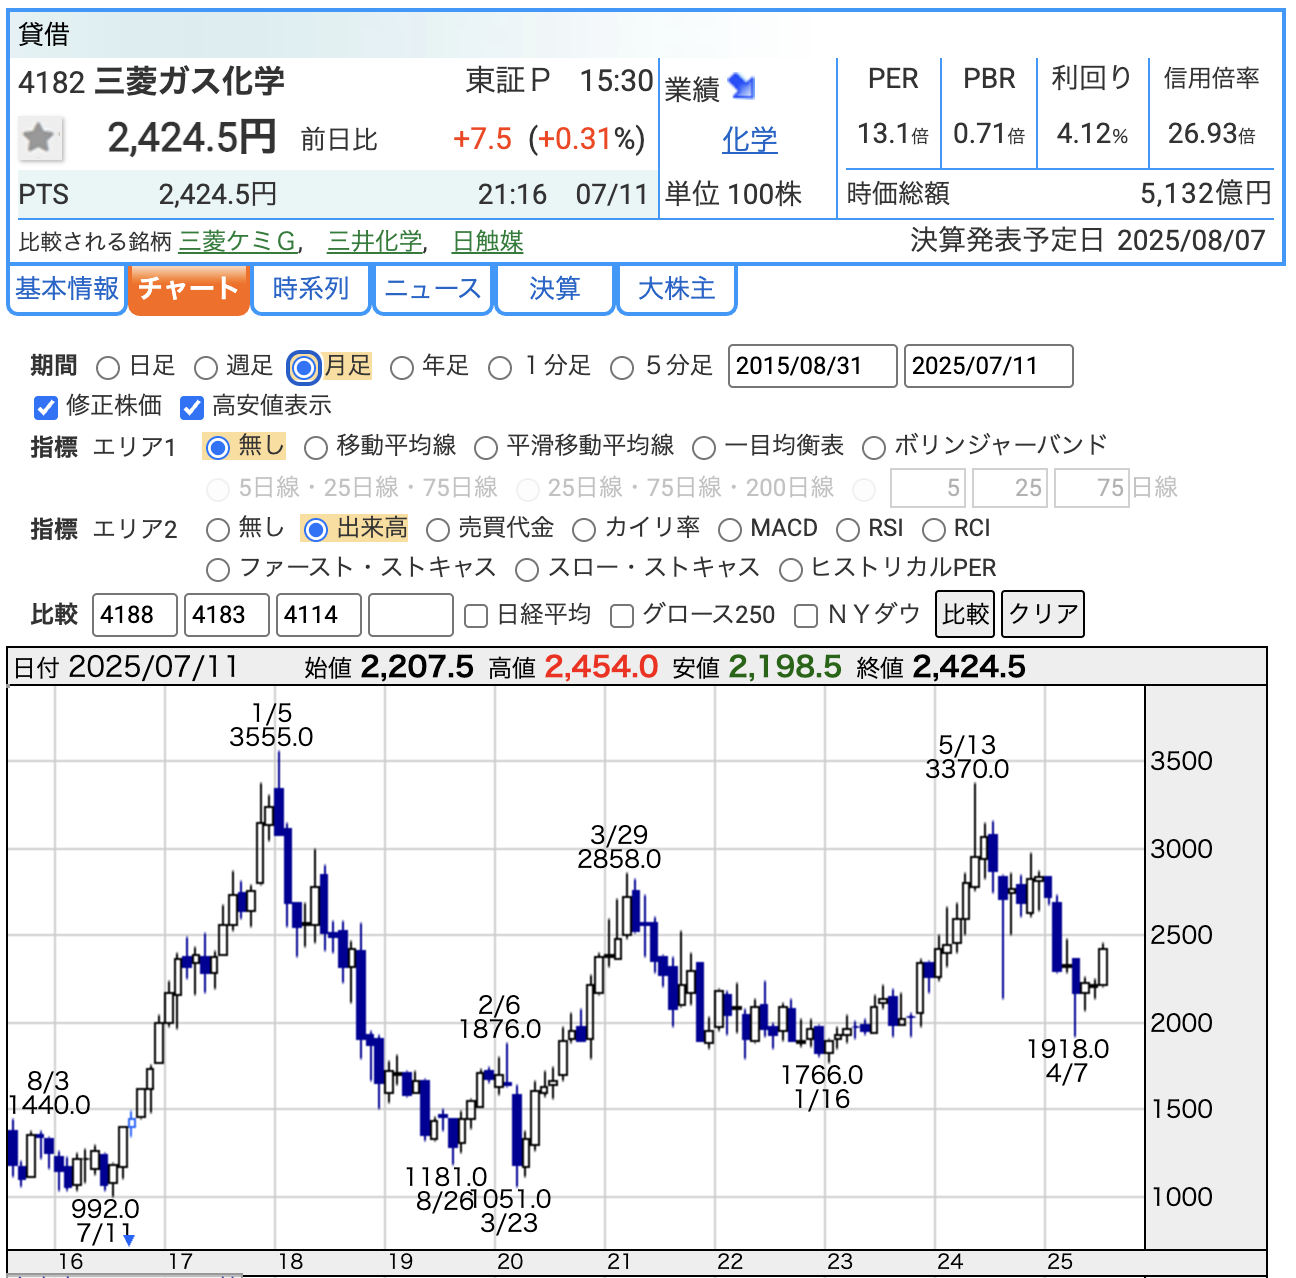View the 大株主 tab

tap(677, 289)
